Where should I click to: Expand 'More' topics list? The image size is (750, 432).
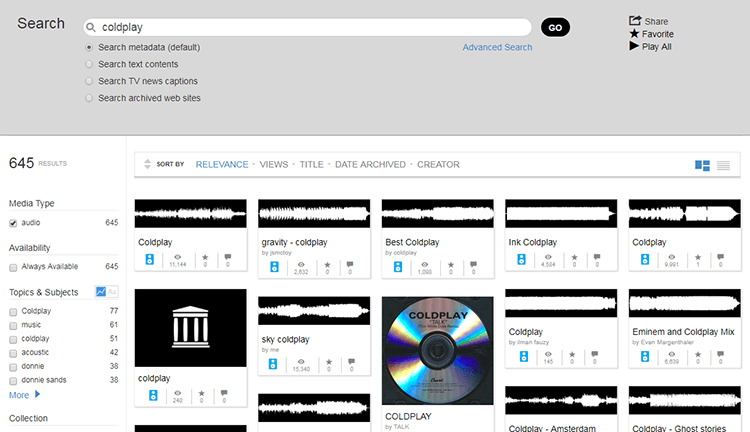tap(24, 395)
